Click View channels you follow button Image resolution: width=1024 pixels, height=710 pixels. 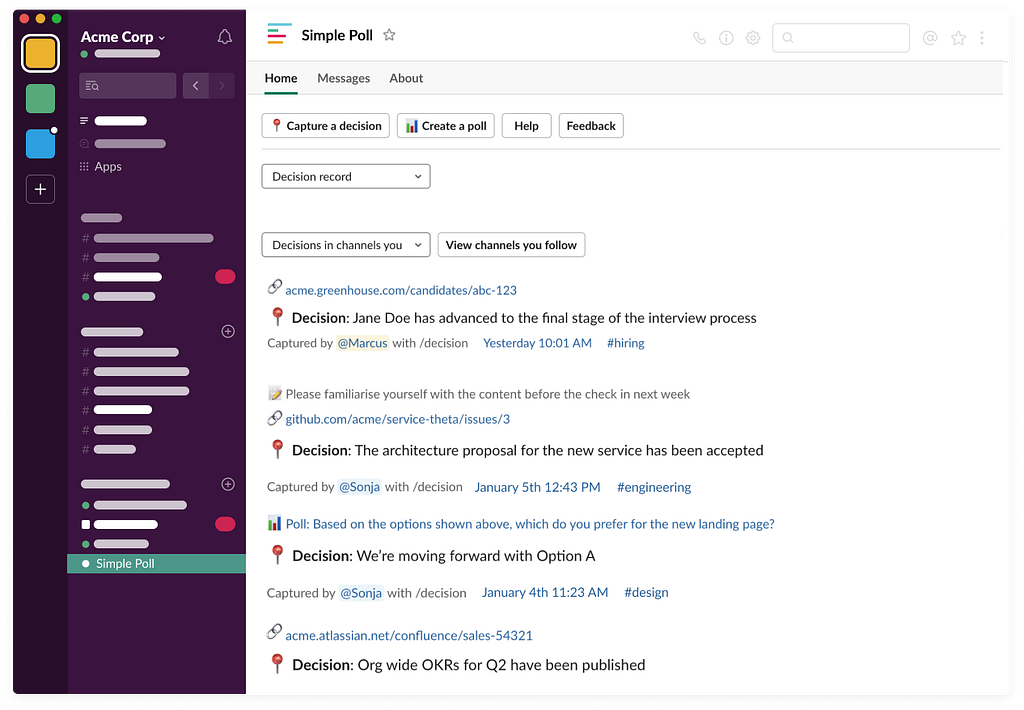pos(511,245)
